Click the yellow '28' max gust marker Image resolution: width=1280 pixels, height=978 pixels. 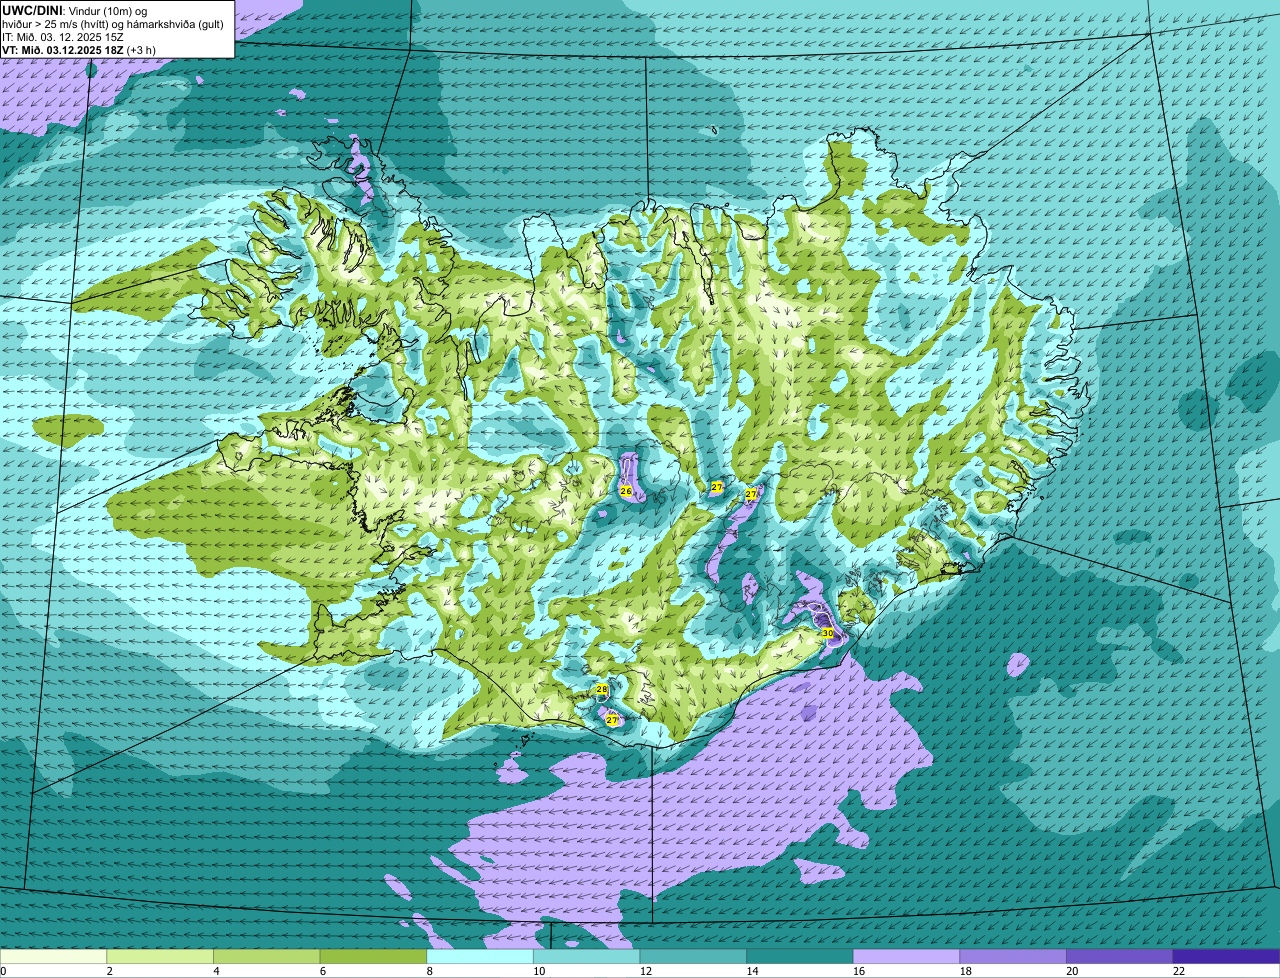(601, 690)
